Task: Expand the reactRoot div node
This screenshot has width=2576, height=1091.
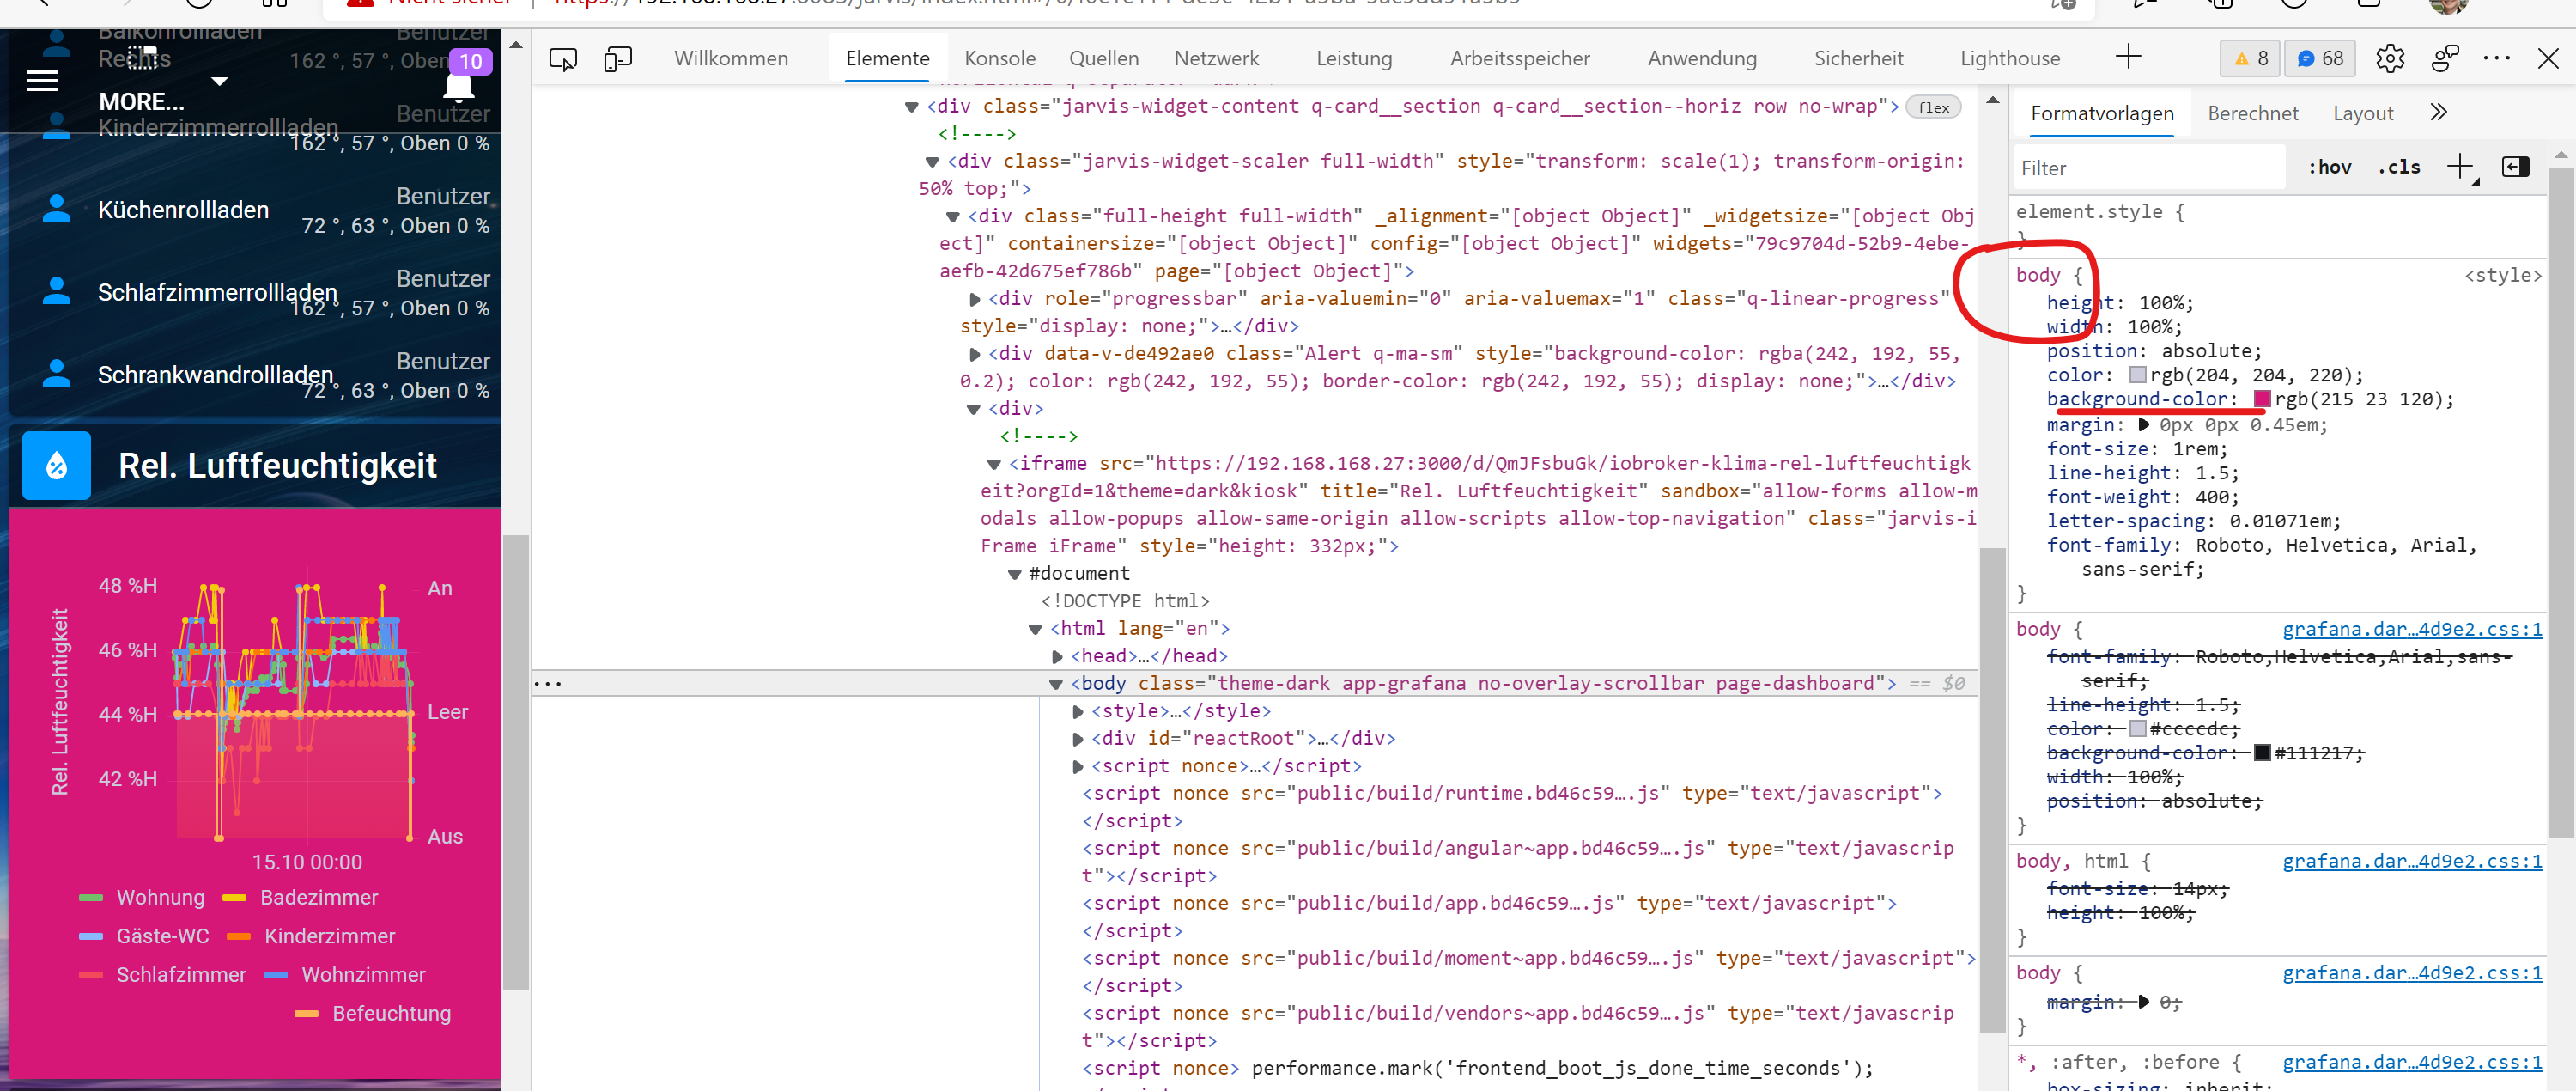Action: (x=1077, y=739)
